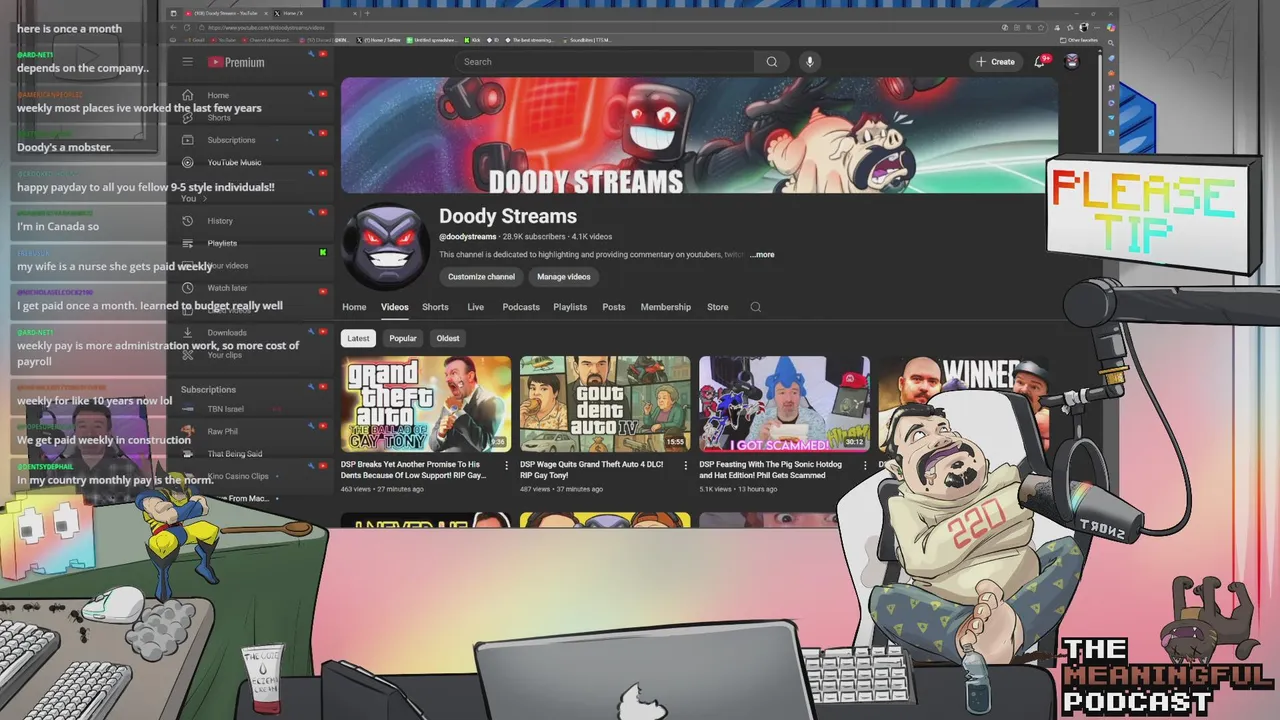Image resolution: width=1280 pixels, height=720 pixels.
Task: Open Raw Phil subscription
Action: (x=222, y=432)
